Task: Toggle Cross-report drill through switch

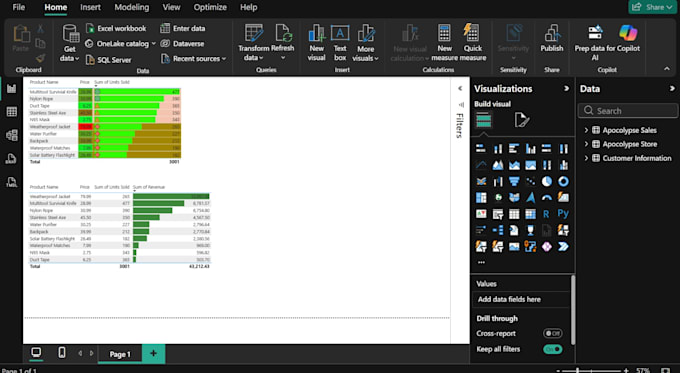Action: pyautogui.click(x=553, y=333)
